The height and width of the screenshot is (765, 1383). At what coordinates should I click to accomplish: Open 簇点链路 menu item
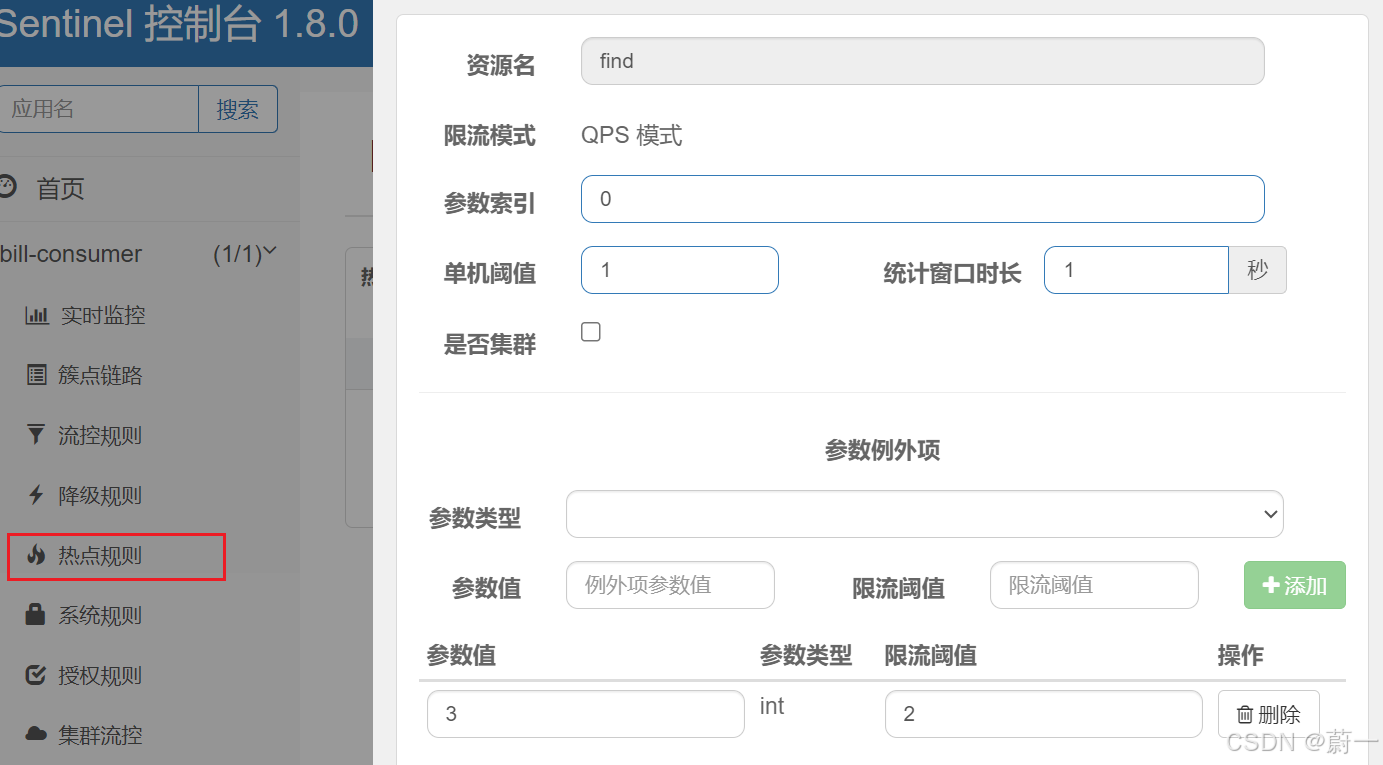100,376
